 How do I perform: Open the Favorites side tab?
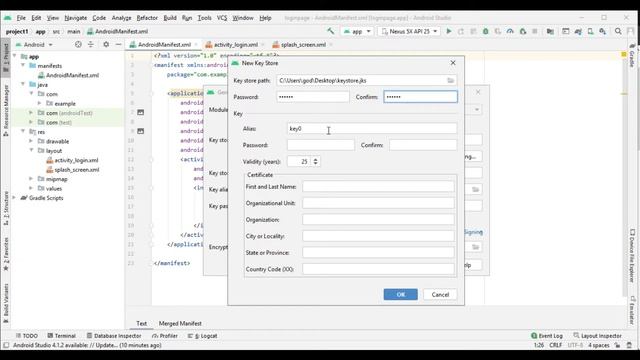[x=6, y=254]
